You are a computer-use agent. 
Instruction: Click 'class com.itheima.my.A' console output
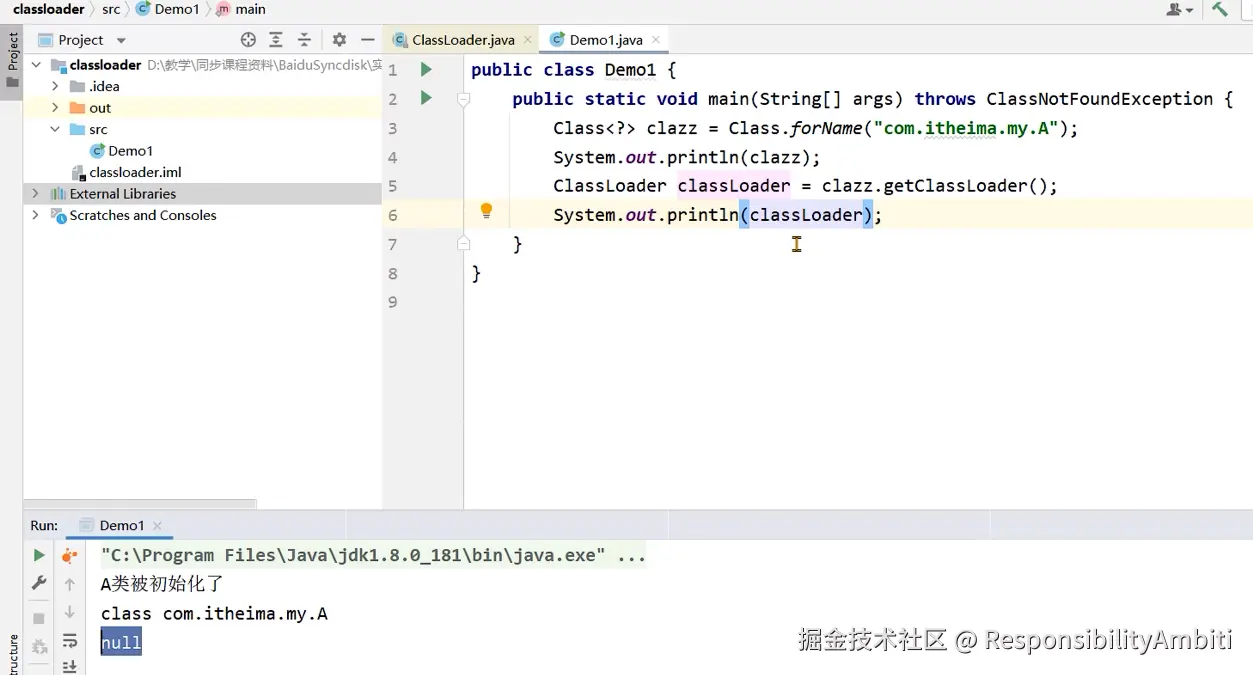click(x=214, y=613)
